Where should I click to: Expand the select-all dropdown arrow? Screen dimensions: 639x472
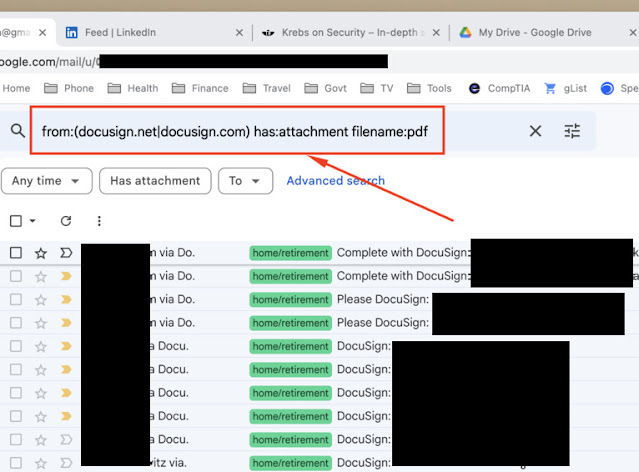pyautogui.click(x=33, y=221)
